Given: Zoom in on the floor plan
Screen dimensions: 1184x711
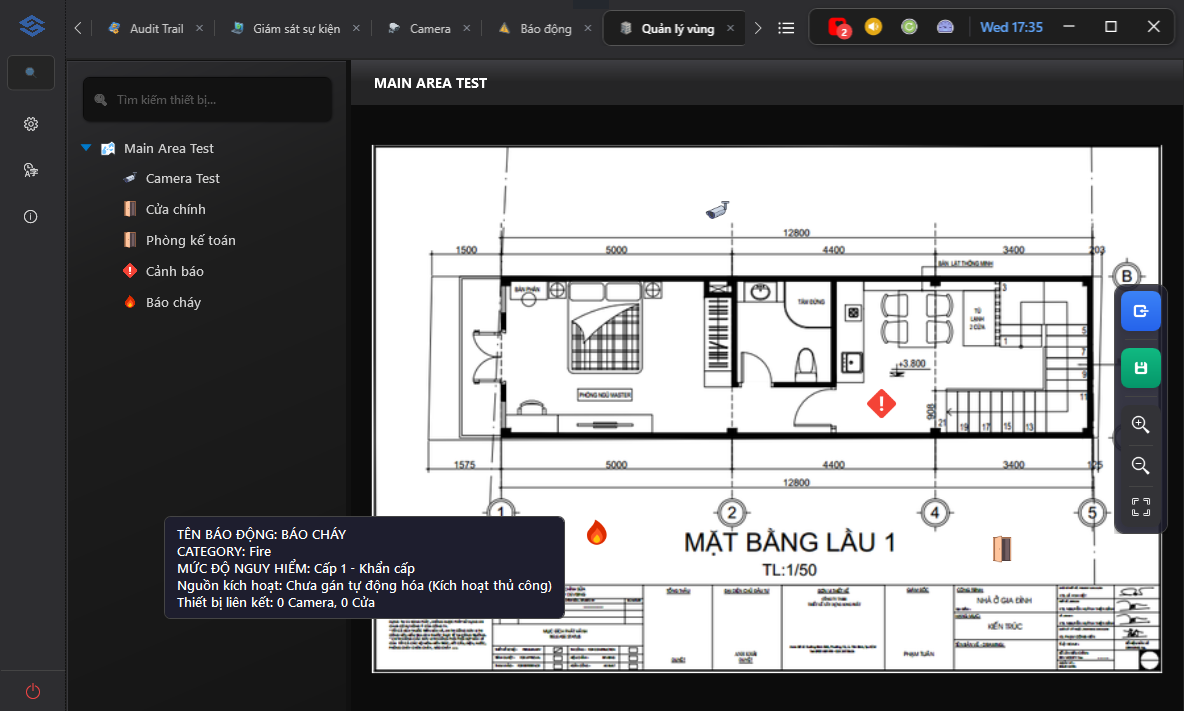Looking at the screenshot, I should pyautogui.click(x=1140, y=425).
